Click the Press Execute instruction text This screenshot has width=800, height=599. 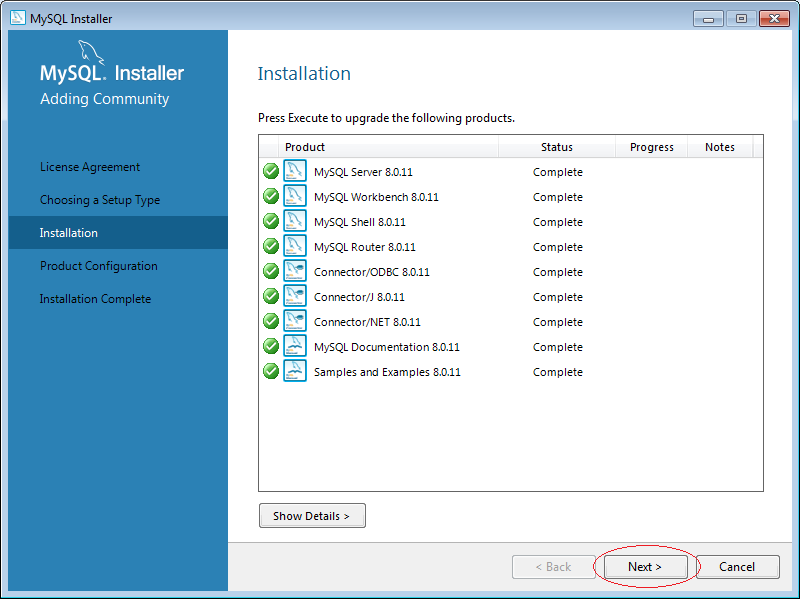[386, 118]
